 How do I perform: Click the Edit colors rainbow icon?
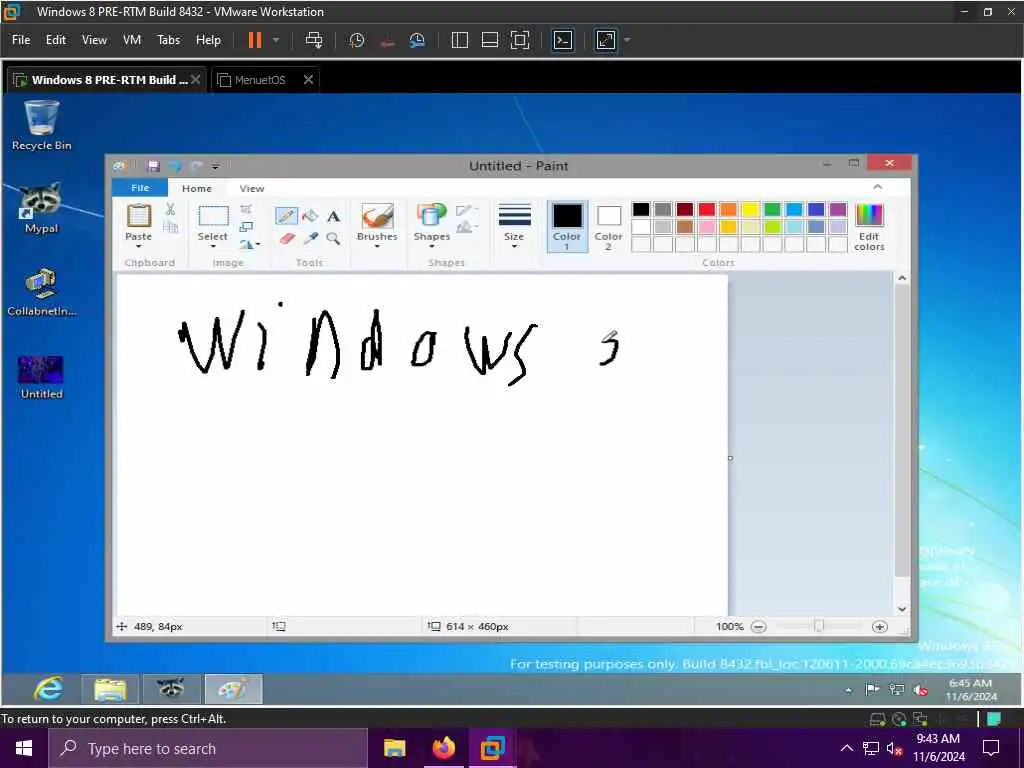869,216
